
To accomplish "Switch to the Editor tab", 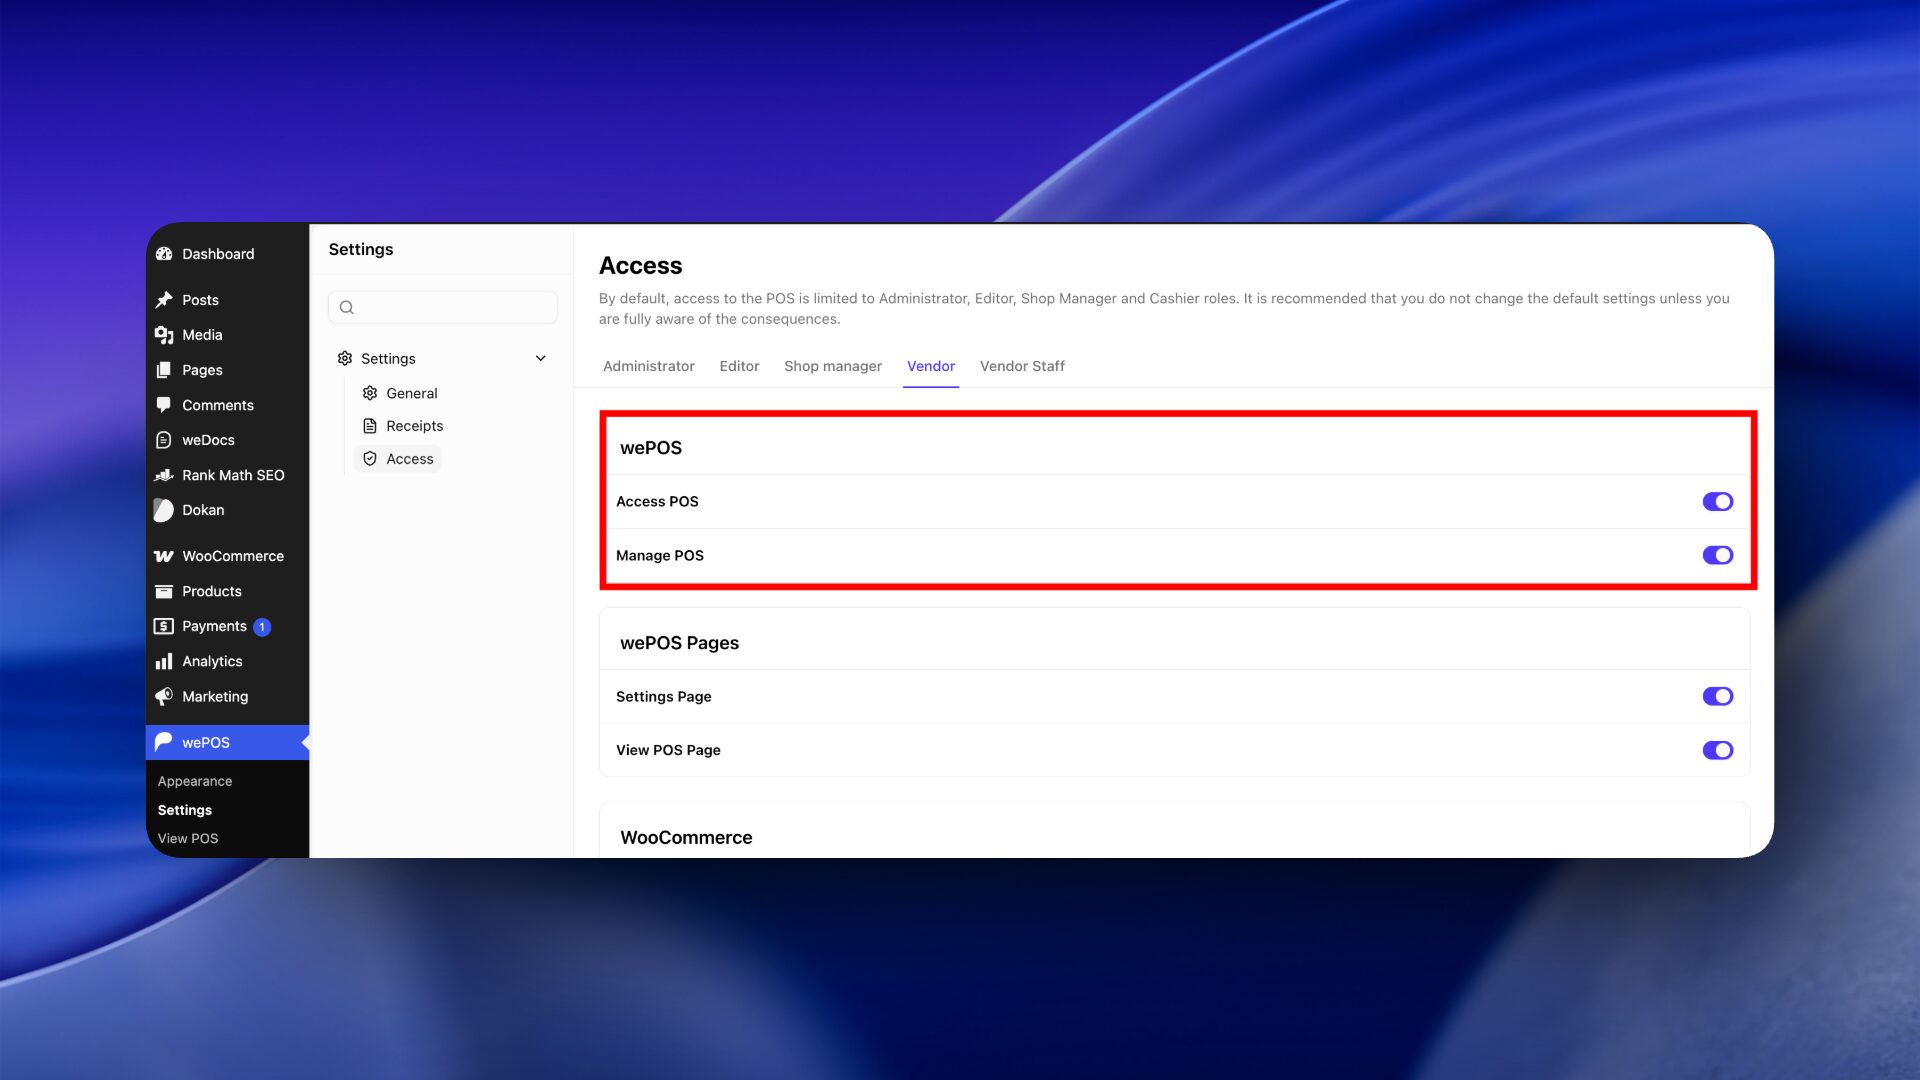I will pos(739,366).
